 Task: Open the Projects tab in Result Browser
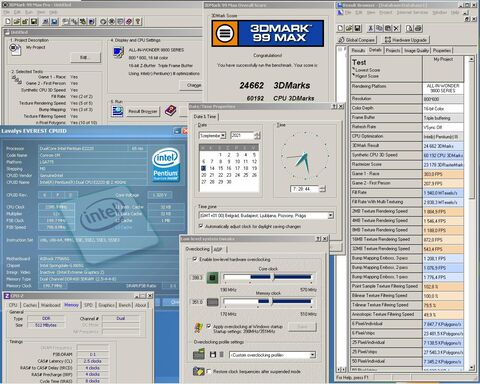[393, 50]
